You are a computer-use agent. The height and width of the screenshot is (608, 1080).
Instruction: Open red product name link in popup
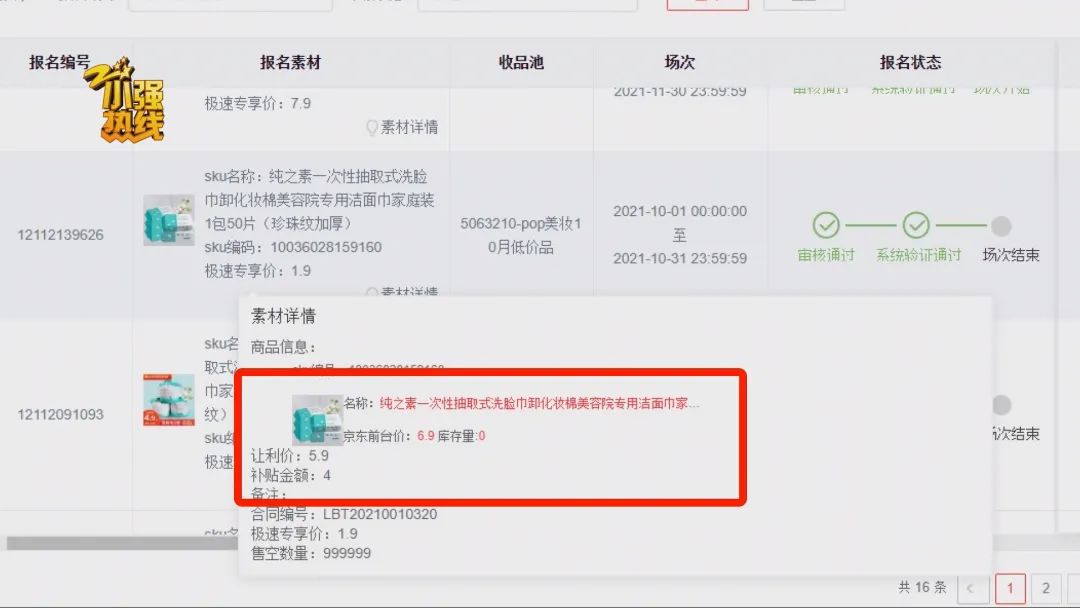(x=539, y=403)
